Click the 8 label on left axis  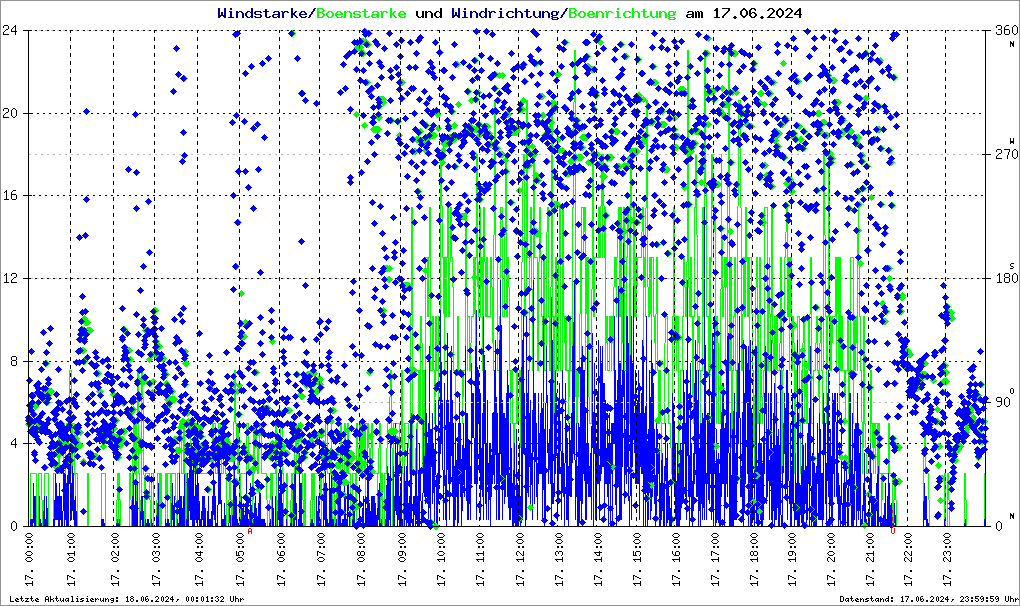point(14,361)
